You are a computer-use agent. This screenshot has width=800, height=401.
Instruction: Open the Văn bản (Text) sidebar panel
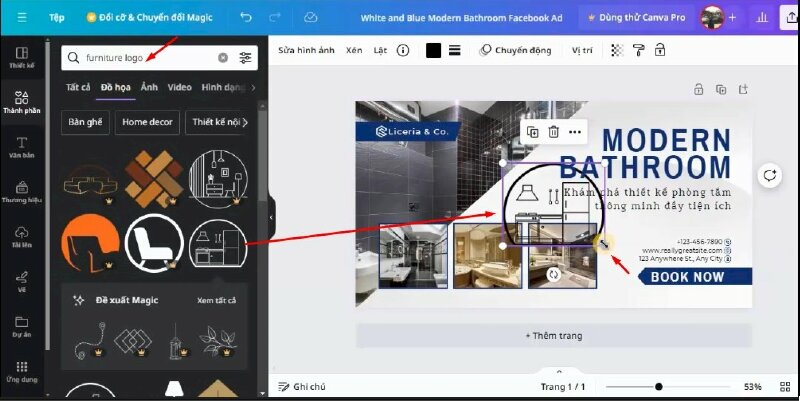(21, 146)
